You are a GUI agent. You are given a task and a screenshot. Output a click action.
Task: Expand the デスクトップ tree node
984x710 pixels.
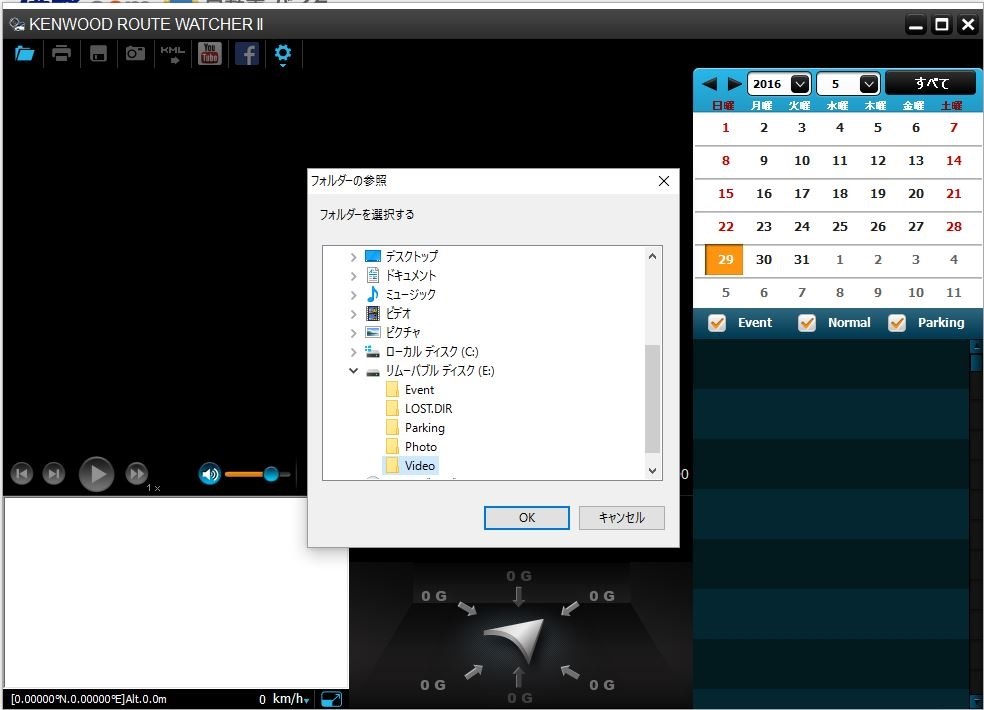coord(353,257)
